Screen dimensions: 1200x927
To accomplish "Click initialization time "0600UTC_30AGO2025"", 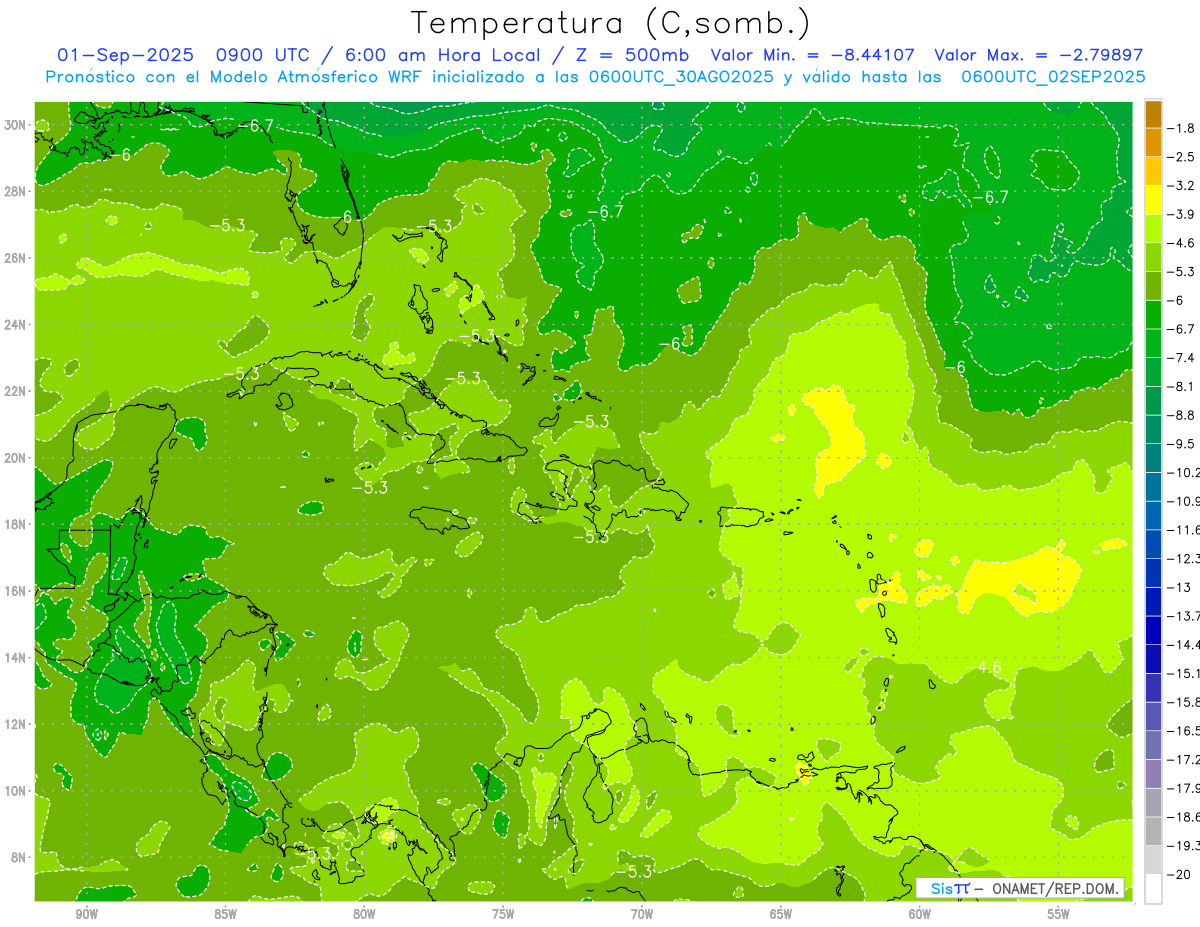I will point(681,77).
